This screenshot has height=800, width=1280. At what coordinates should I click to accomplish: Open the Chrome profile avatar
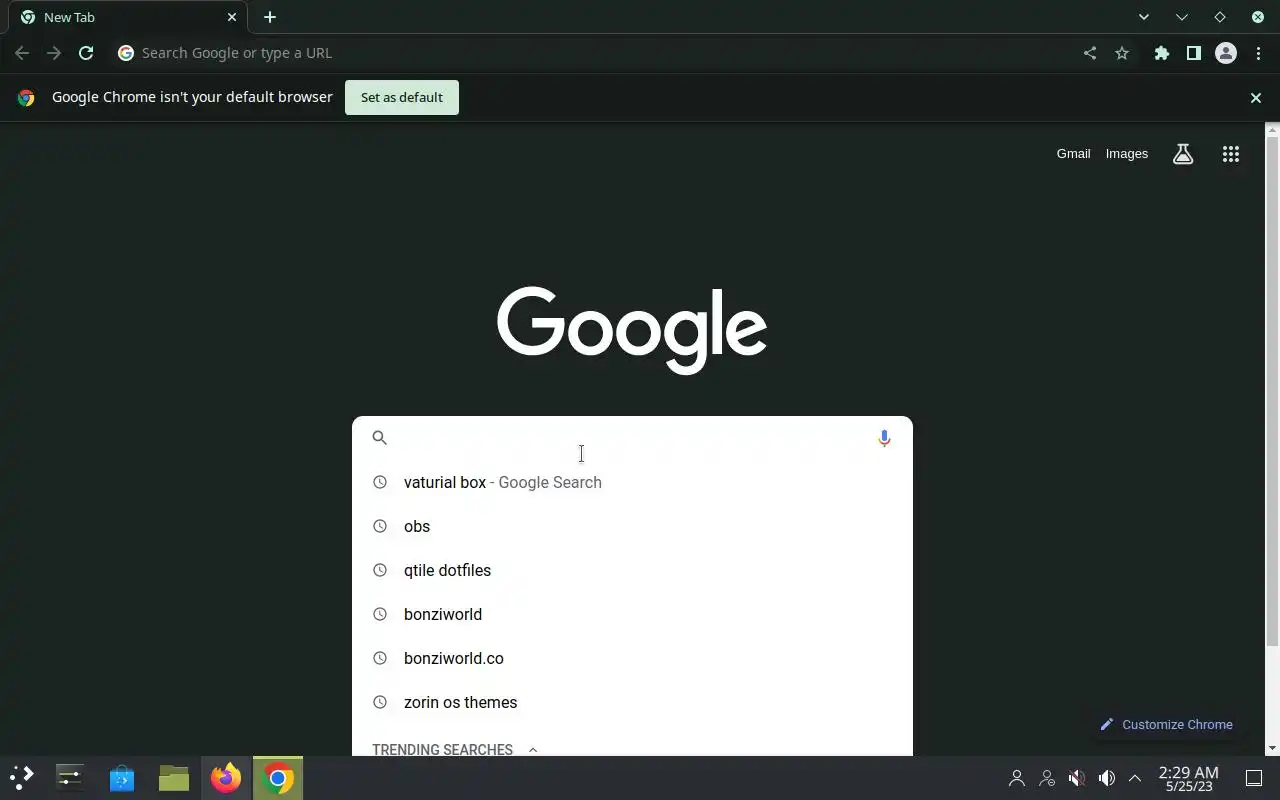click(x=1226, y=53)
